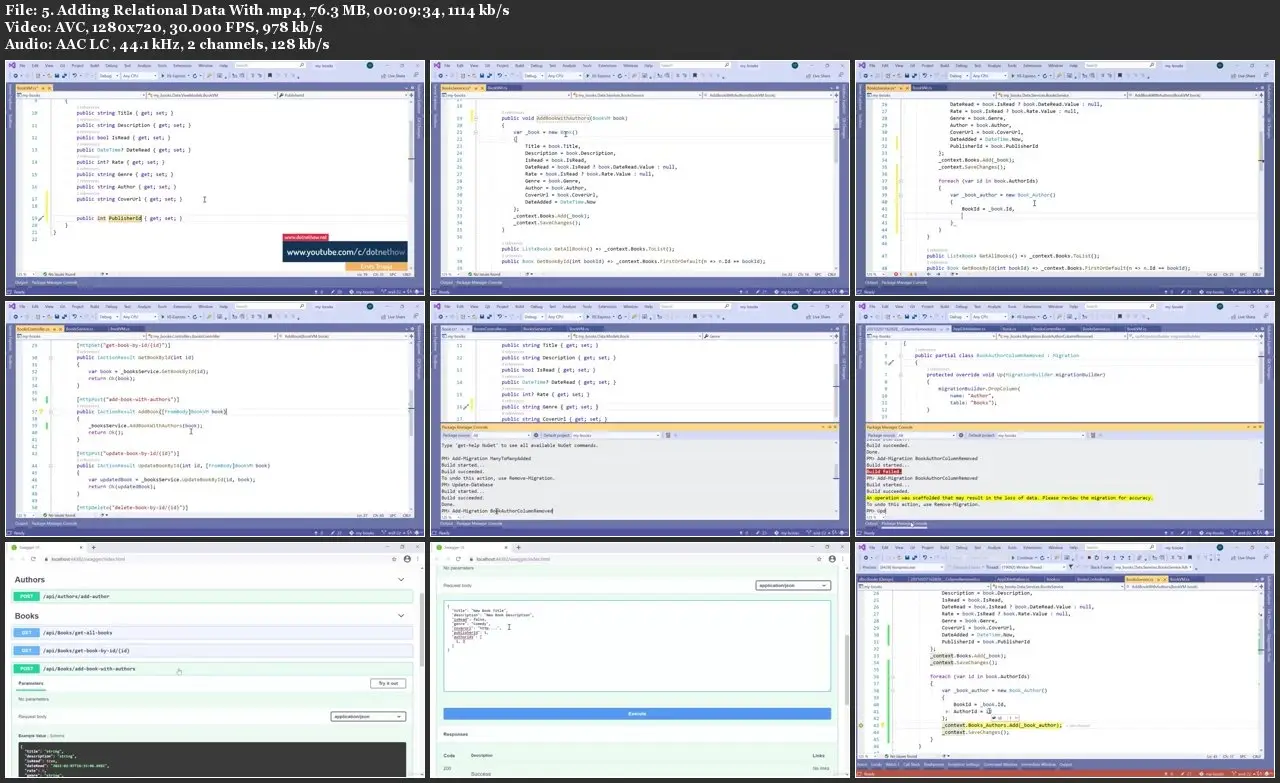The image size is (1280, 783).
Task: Open Chrome profile icon in Authors Swagger frame
Action: tap(405, 558)
